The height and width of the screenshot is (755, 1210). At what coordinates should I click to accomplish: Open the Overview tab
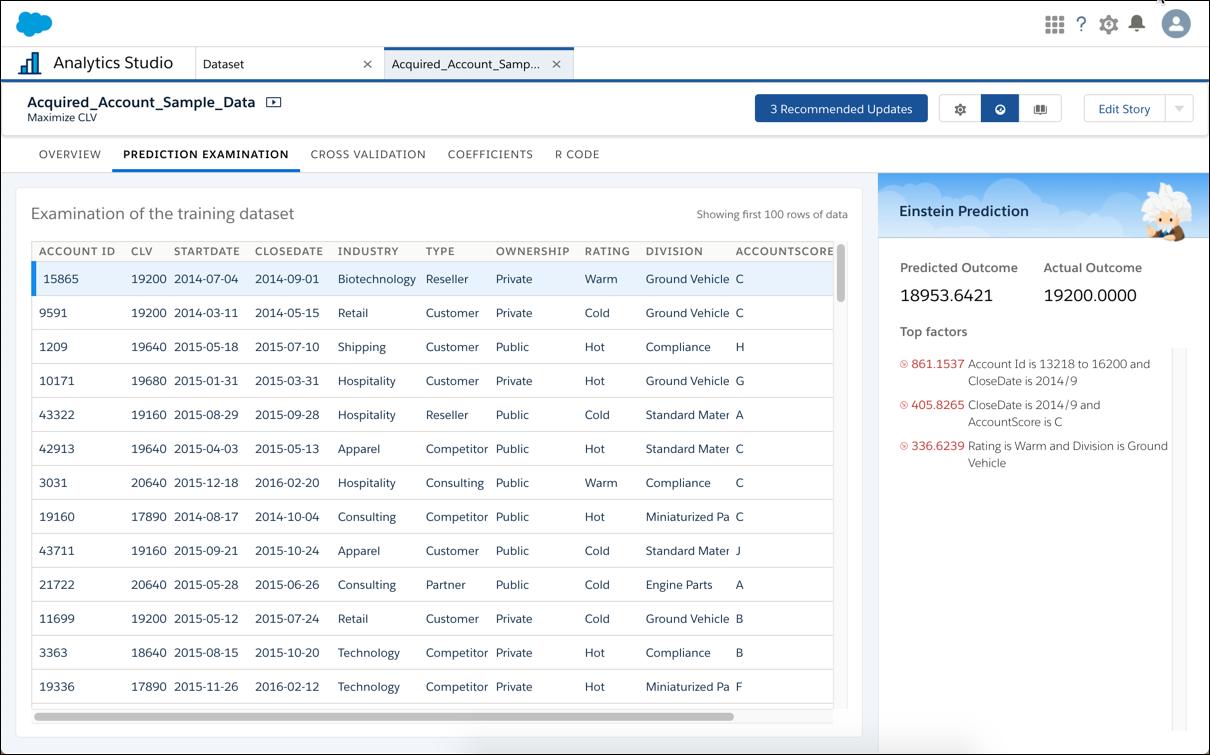click(70, 155)
